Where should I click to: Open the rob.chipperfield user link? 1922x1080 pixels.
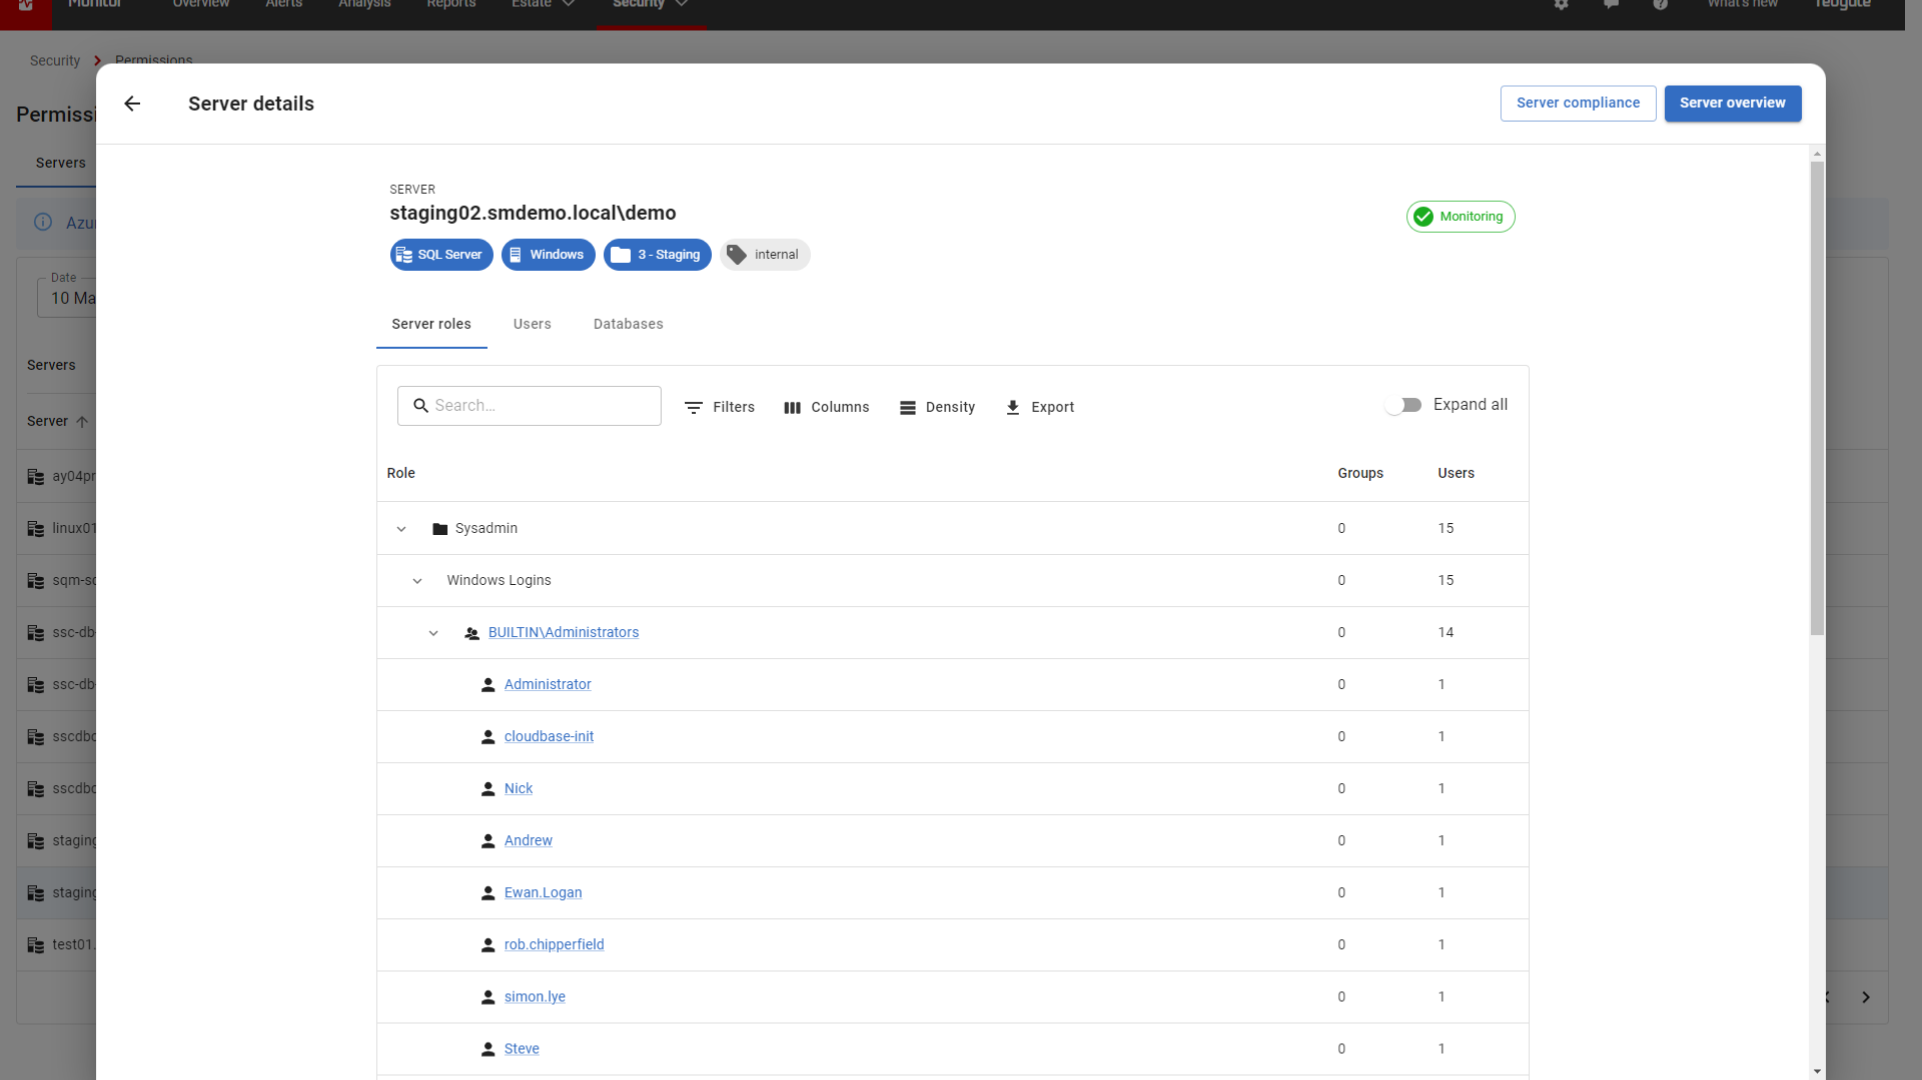click(554, 944)
